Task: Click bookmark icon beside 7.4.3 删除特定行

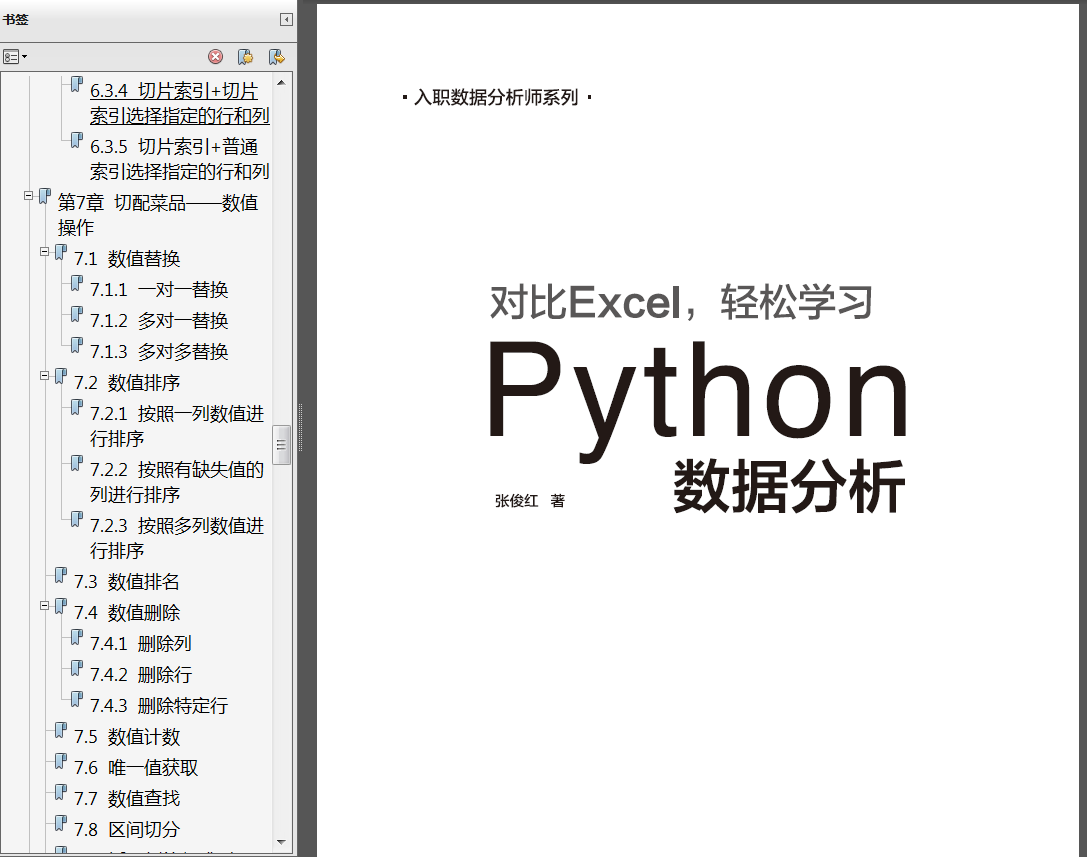Action: point(77,699)
